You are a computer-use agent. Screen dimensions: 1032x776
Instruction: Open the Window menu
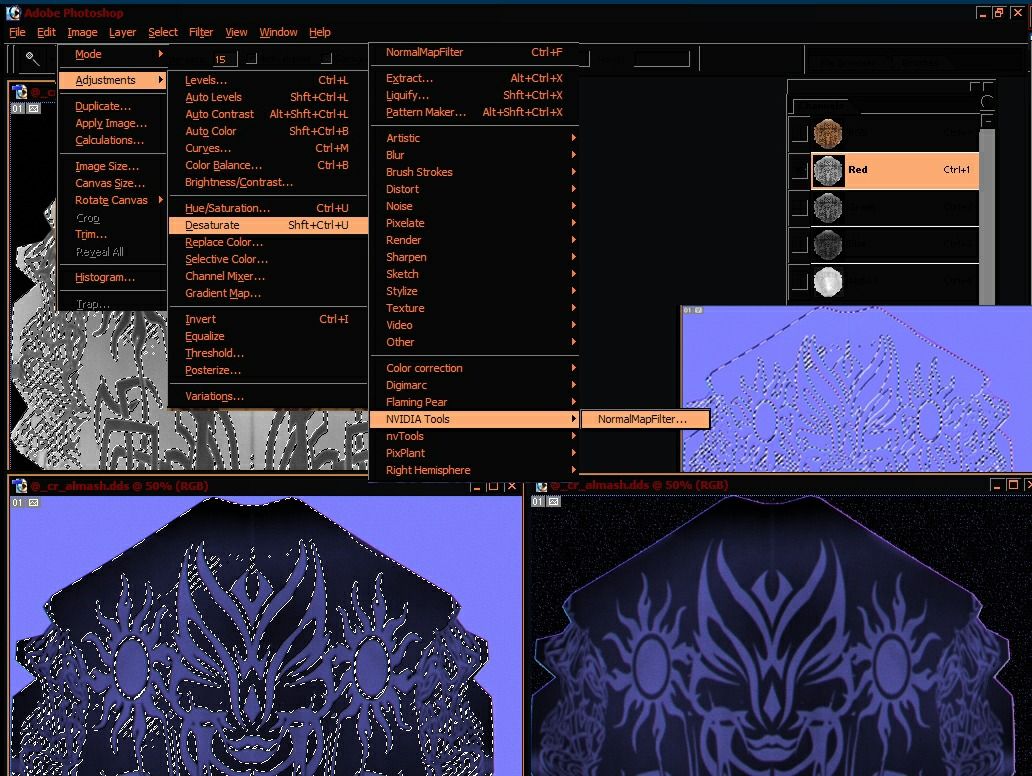tap(278, 32)
